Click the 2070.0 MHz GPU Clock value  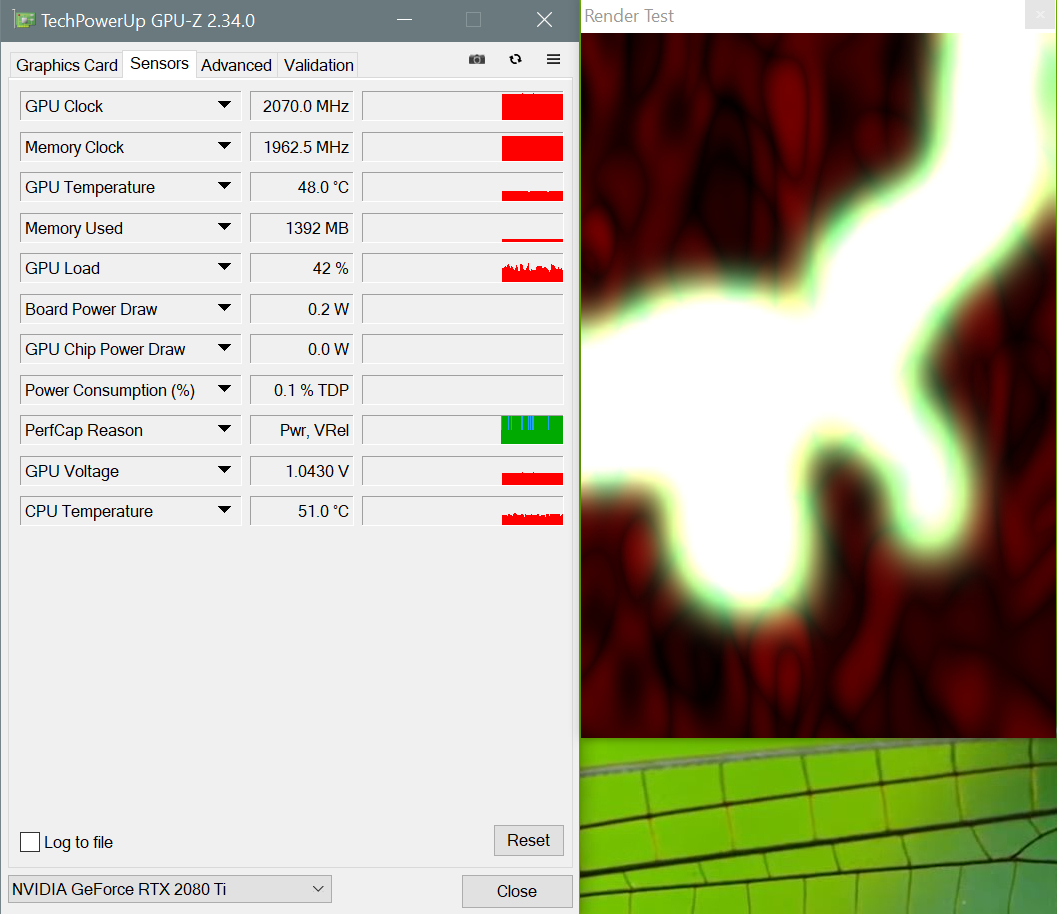(x=302, y=106)
